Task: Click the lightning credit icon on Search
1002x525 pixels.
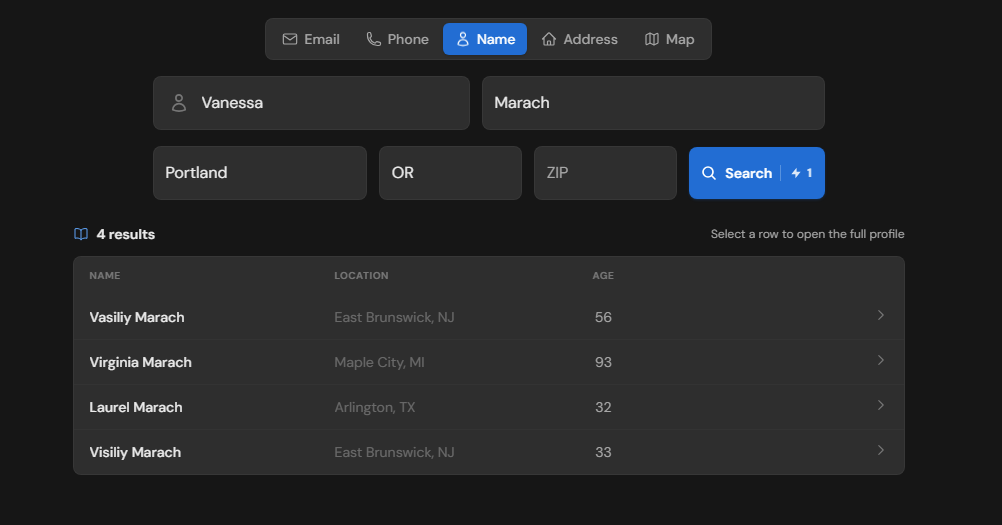Action: 796,173
